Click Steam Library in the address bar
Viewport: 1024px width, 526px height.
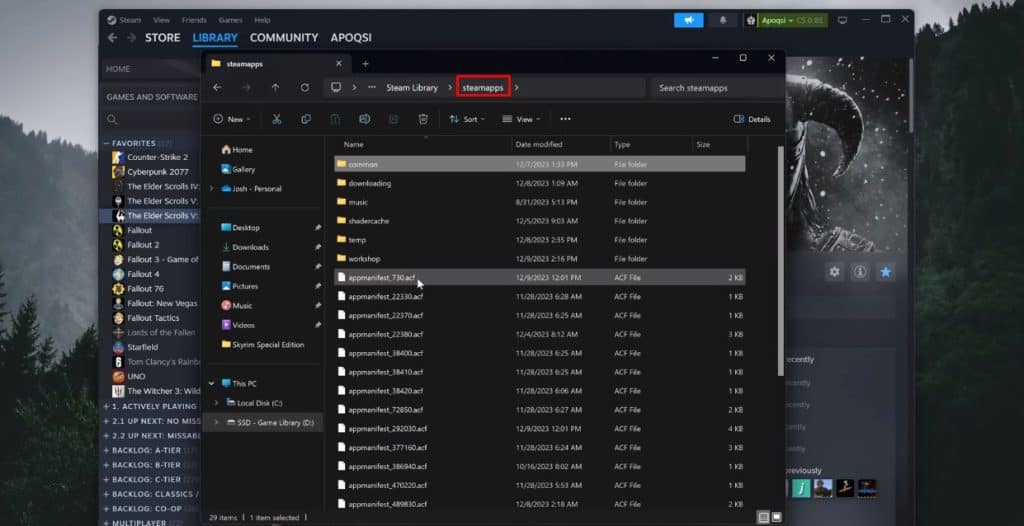point(411,88)
